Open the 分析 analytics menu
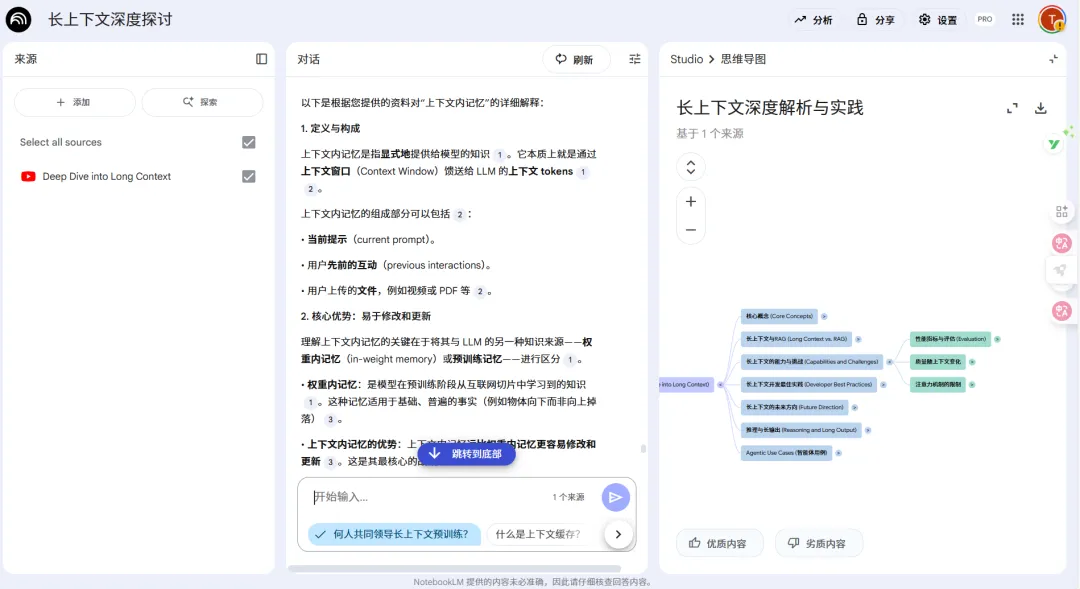 tap(813, 19)
